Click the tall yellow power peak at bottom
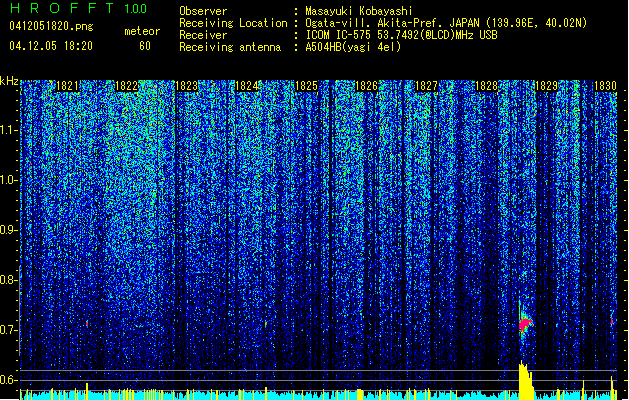The image size is (629, 400). click(526, 380)
